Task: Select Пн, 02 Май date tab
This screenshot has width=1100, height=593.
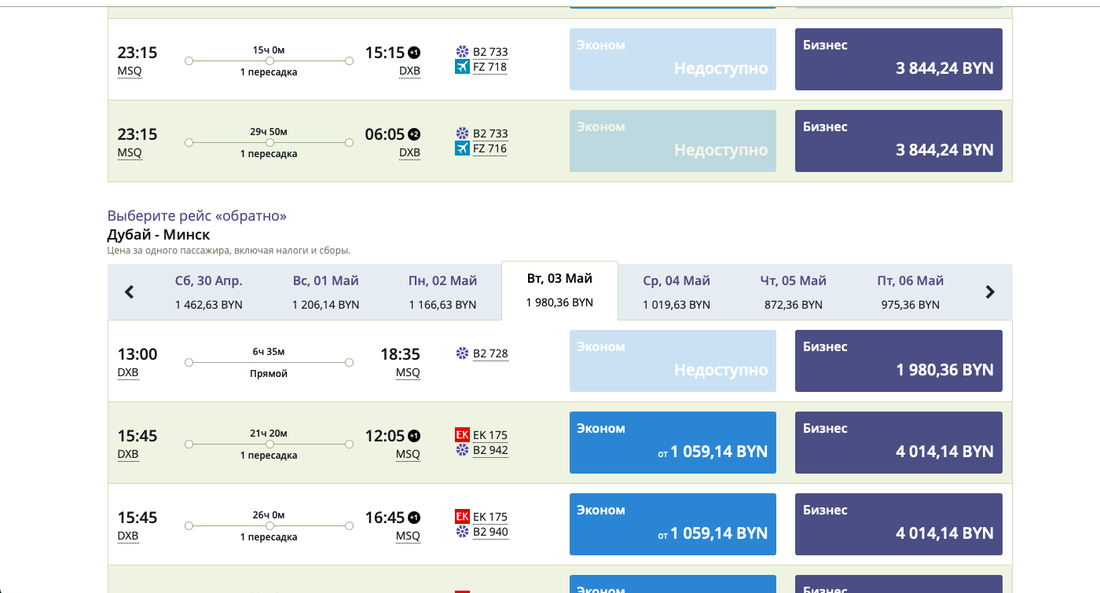Action: pos(442,292)
